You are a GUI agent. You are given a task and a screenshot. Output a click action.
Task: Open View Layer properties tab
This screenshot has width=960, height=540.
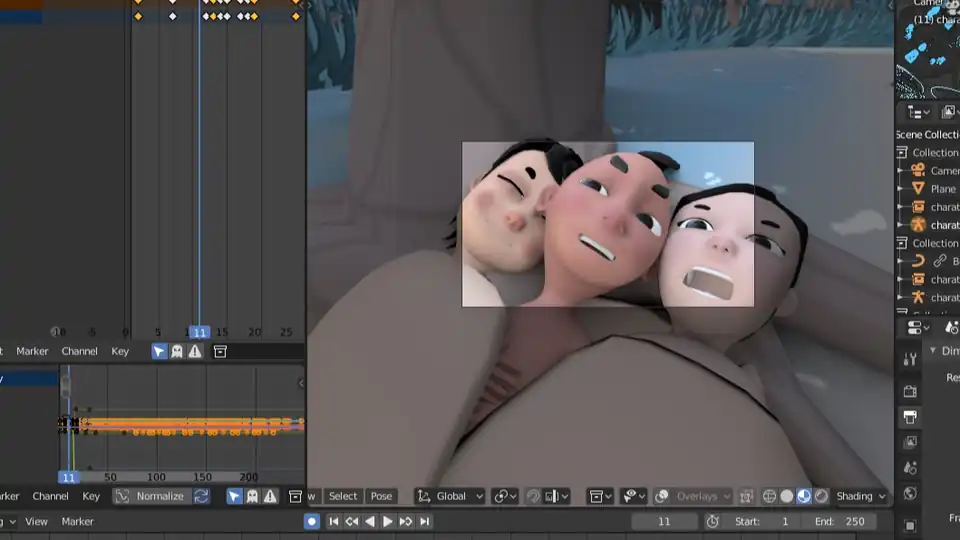click(910, 442)
